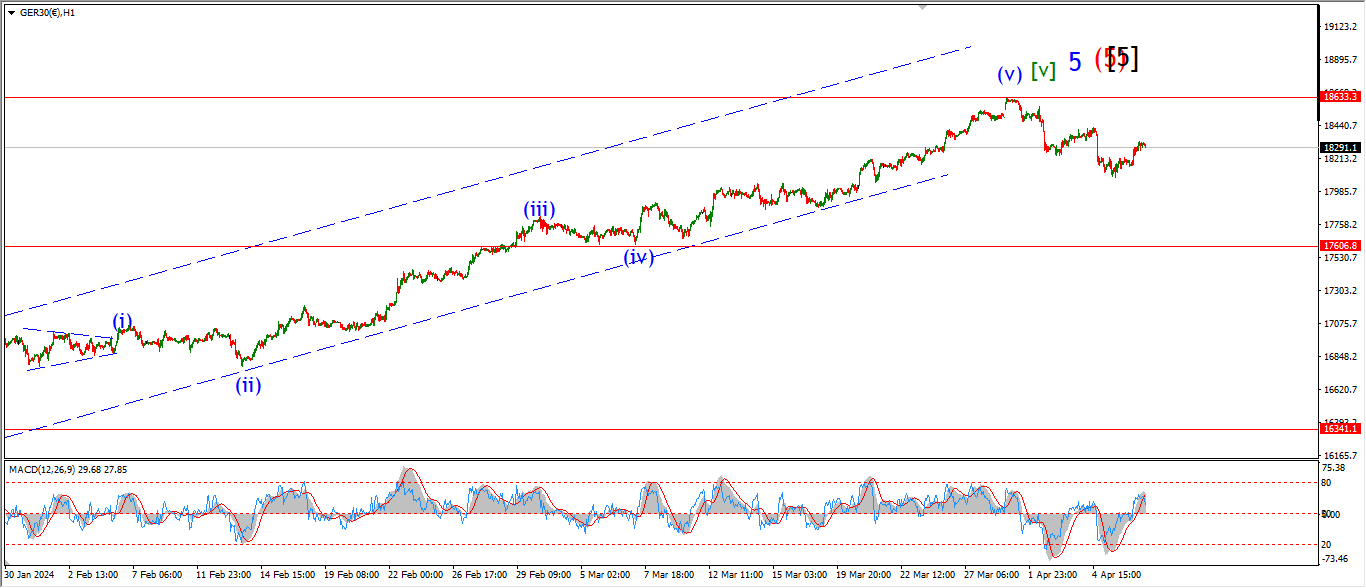The image size is (1366, 588).
Task: Click the 18633.3 red price level tag
Action: 1340,97
